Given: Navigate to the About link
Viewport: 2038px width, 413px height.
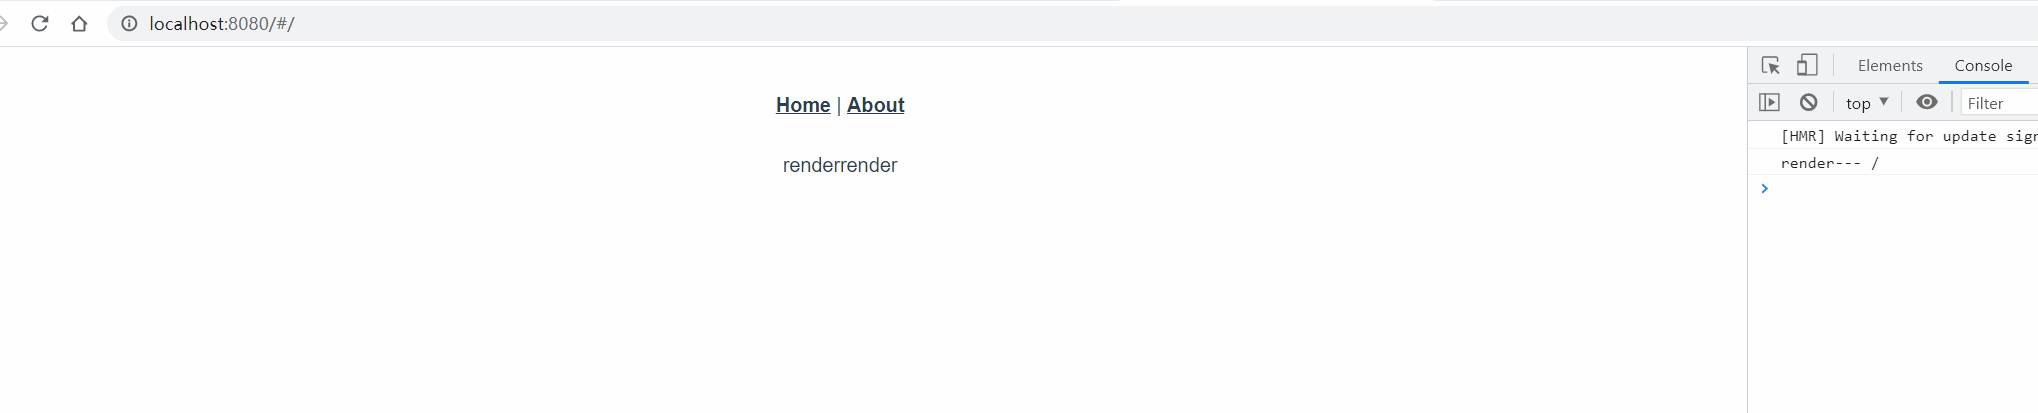Looking at the screenshot, I should [x=875, y=105].
